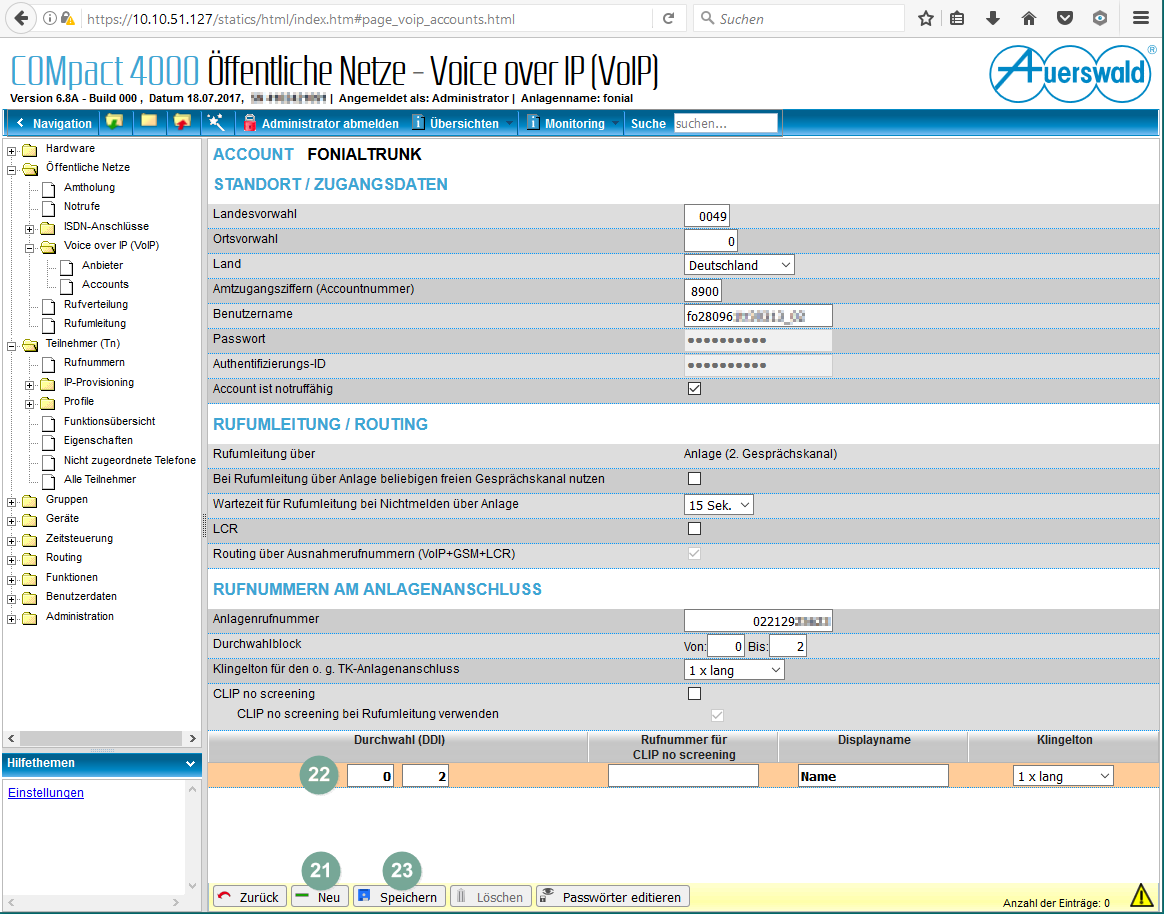Open the Land dropdown showing Deutschland
The image size is (1164, 914).
pyautogui.click(x=739, y=265)
